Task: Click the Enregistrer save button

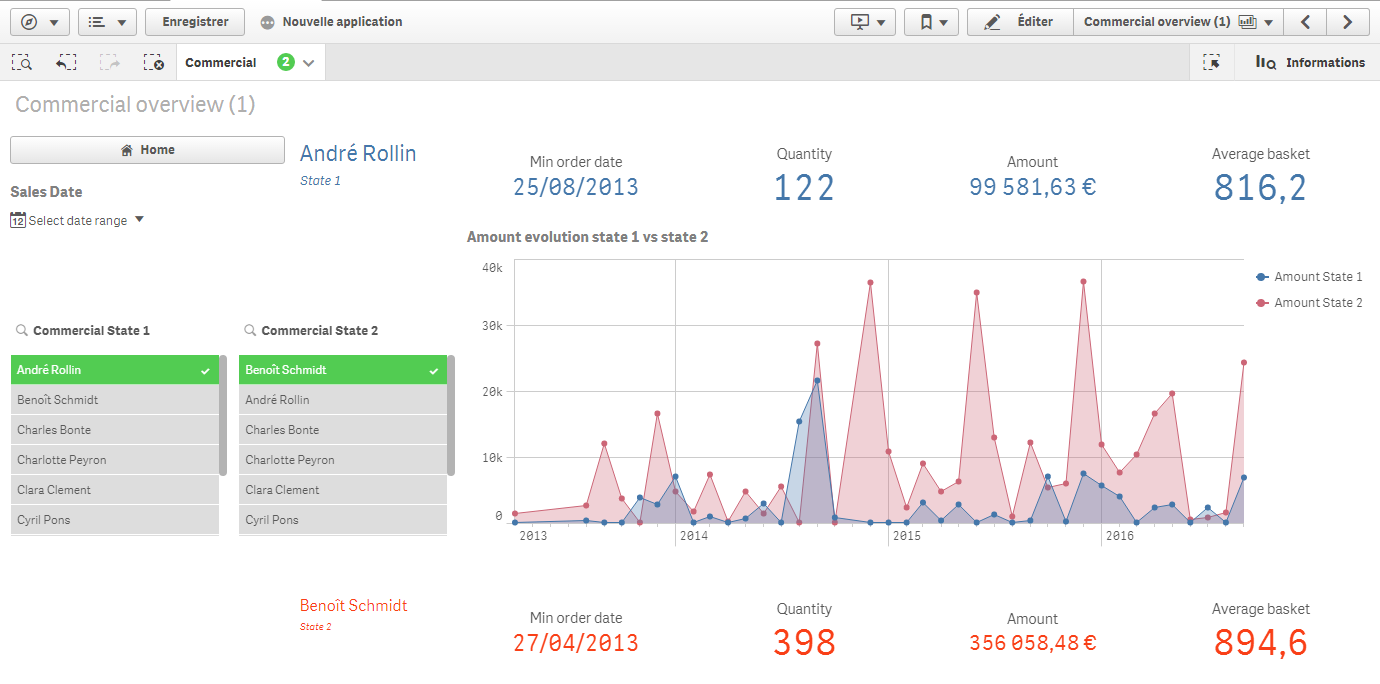Action: coord(195,21)
